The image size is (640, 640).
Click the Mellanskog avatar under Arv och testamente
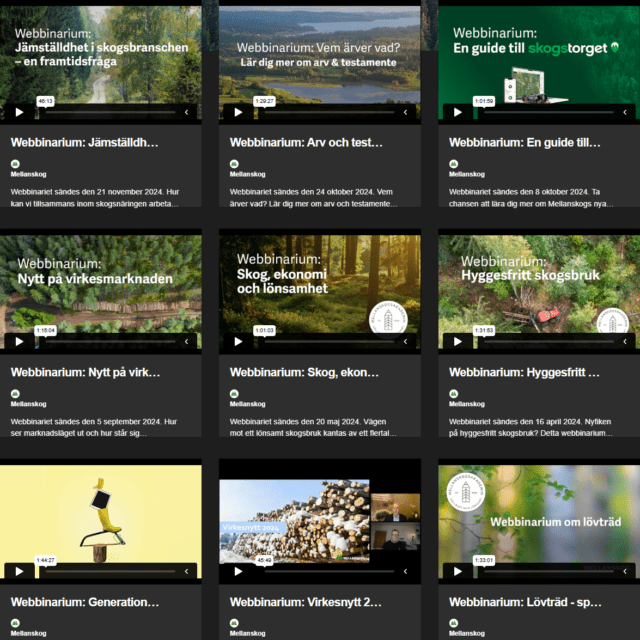(234, 163)
